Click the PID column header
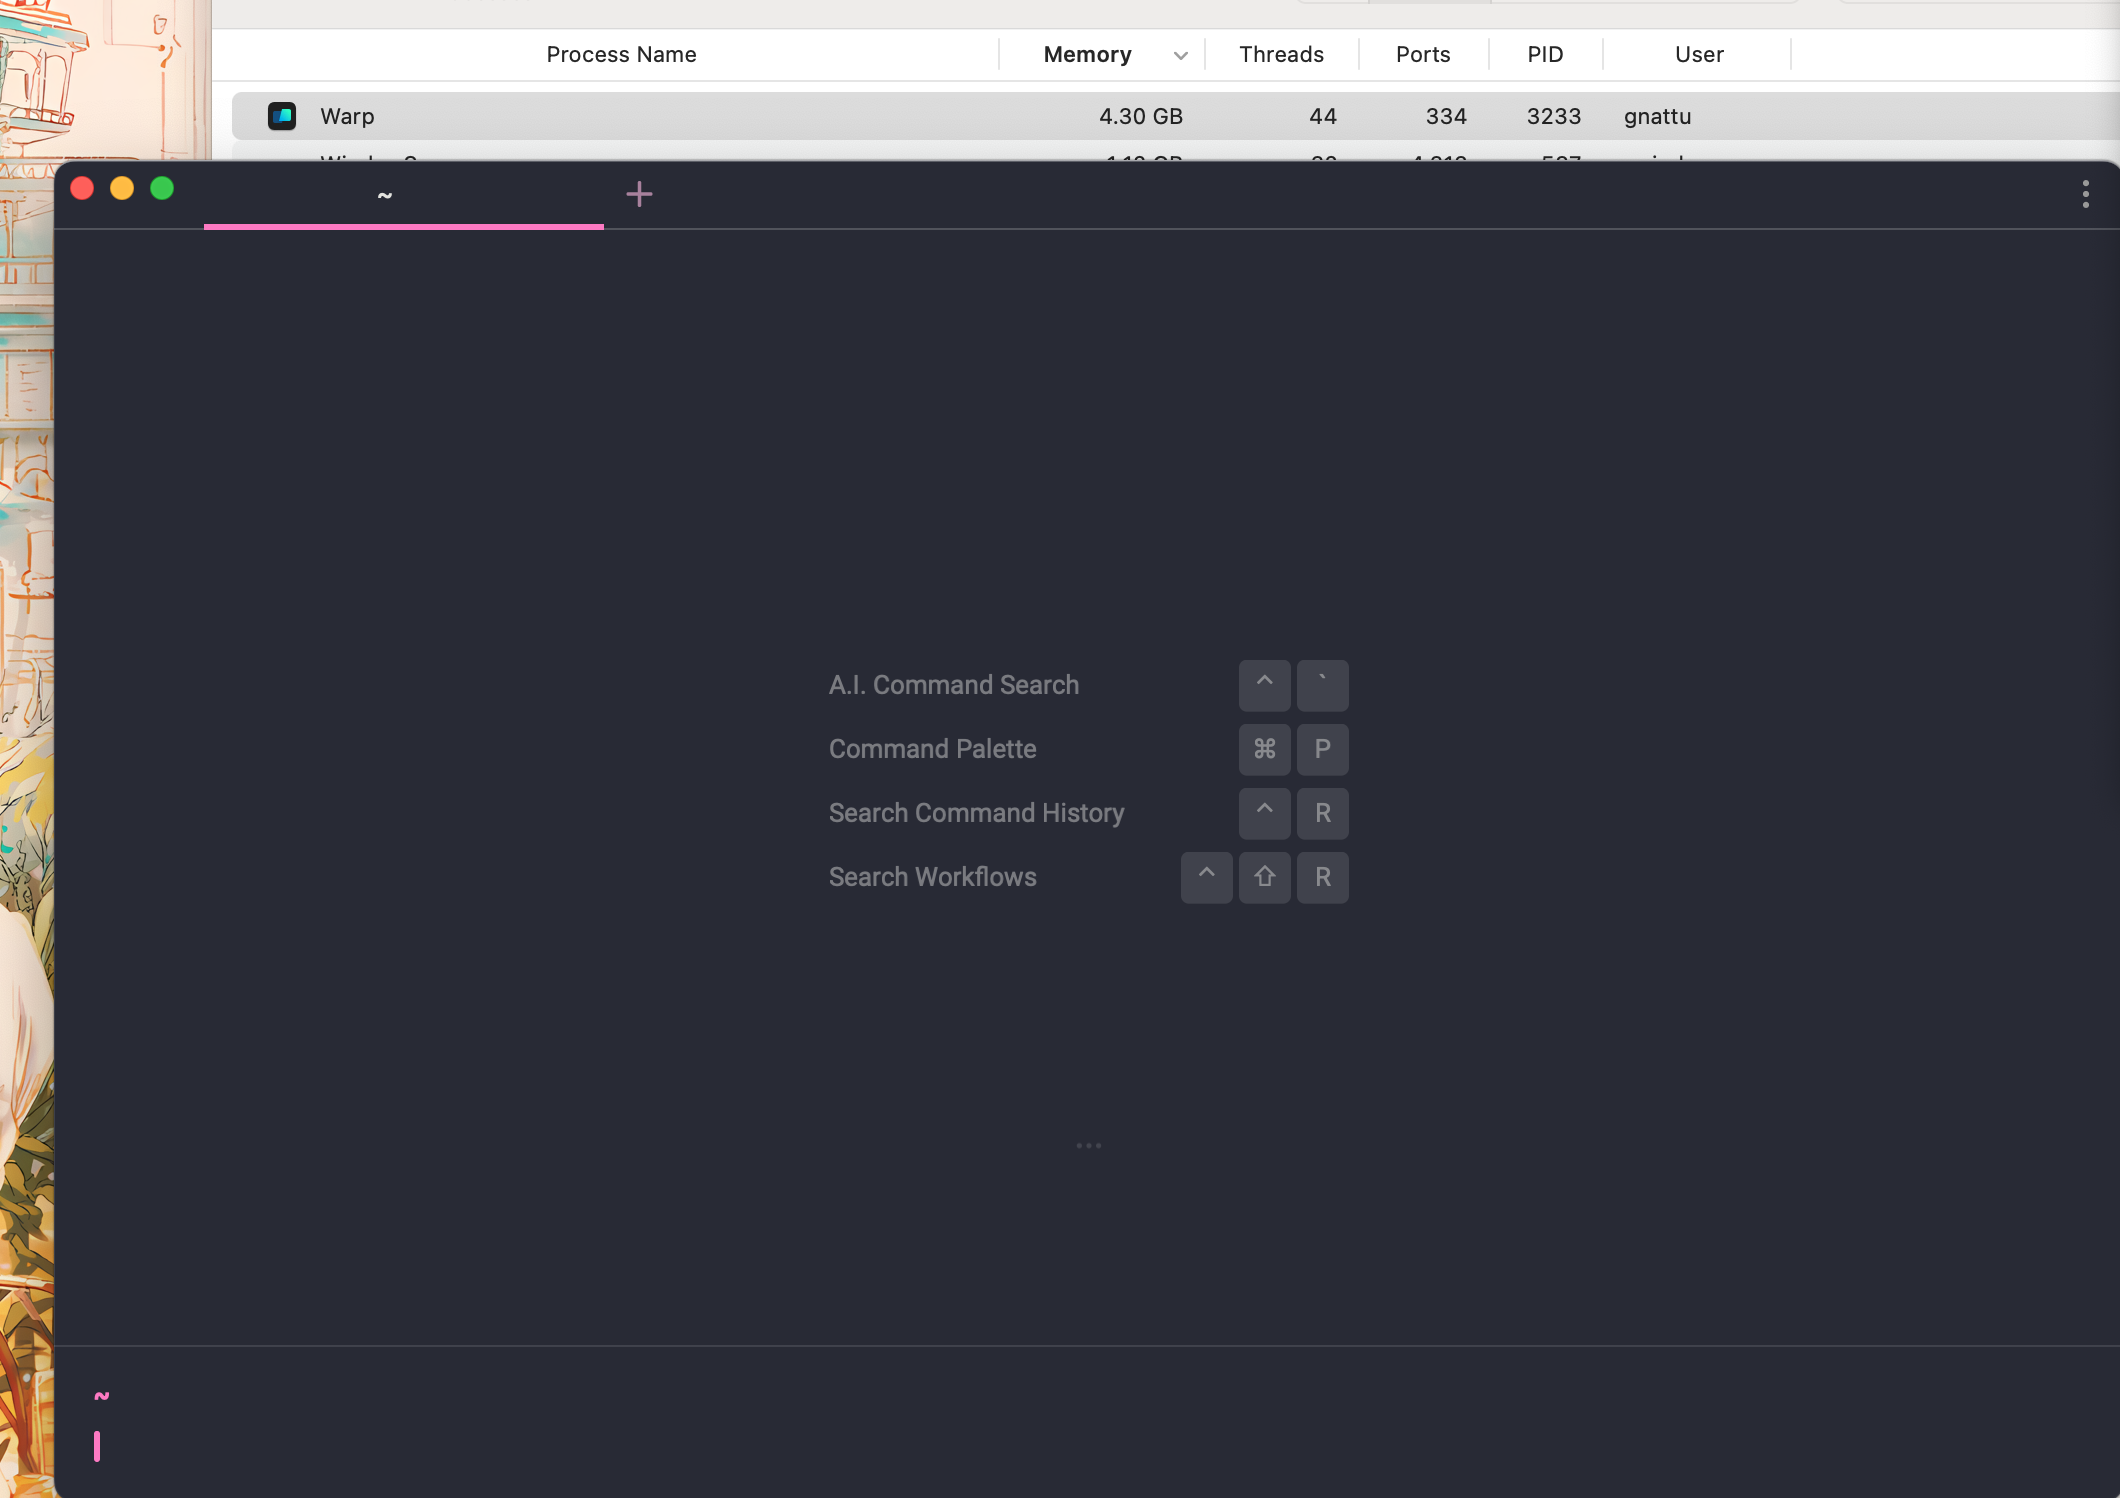This screenshot has width=2120, height=1498. coord(1545,54)
